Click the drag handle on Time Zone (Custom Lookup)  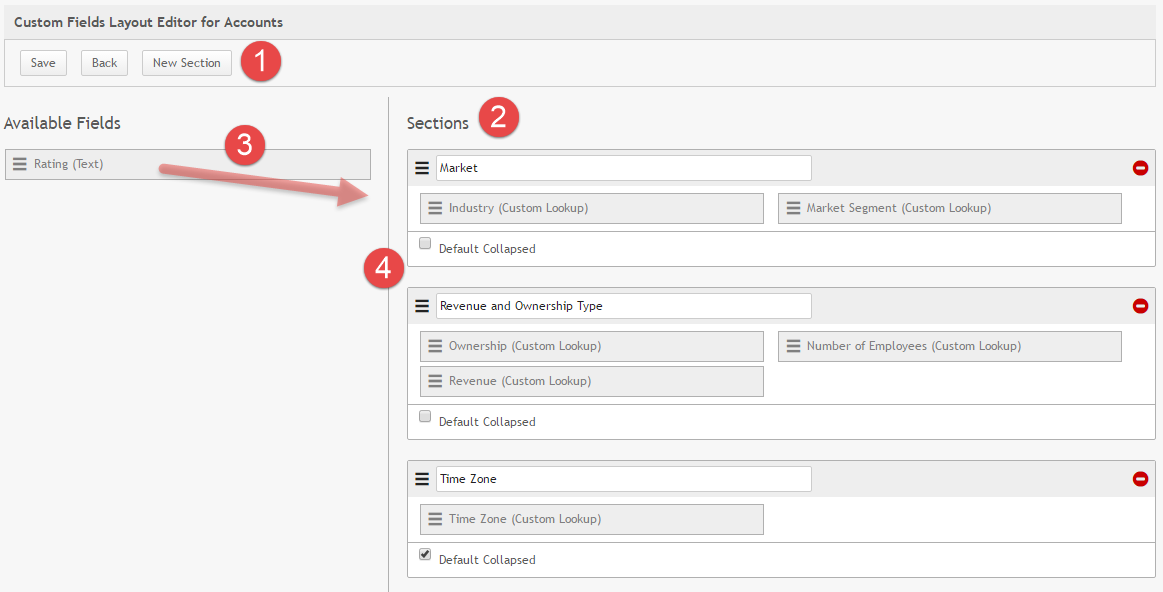click(437, 518)
